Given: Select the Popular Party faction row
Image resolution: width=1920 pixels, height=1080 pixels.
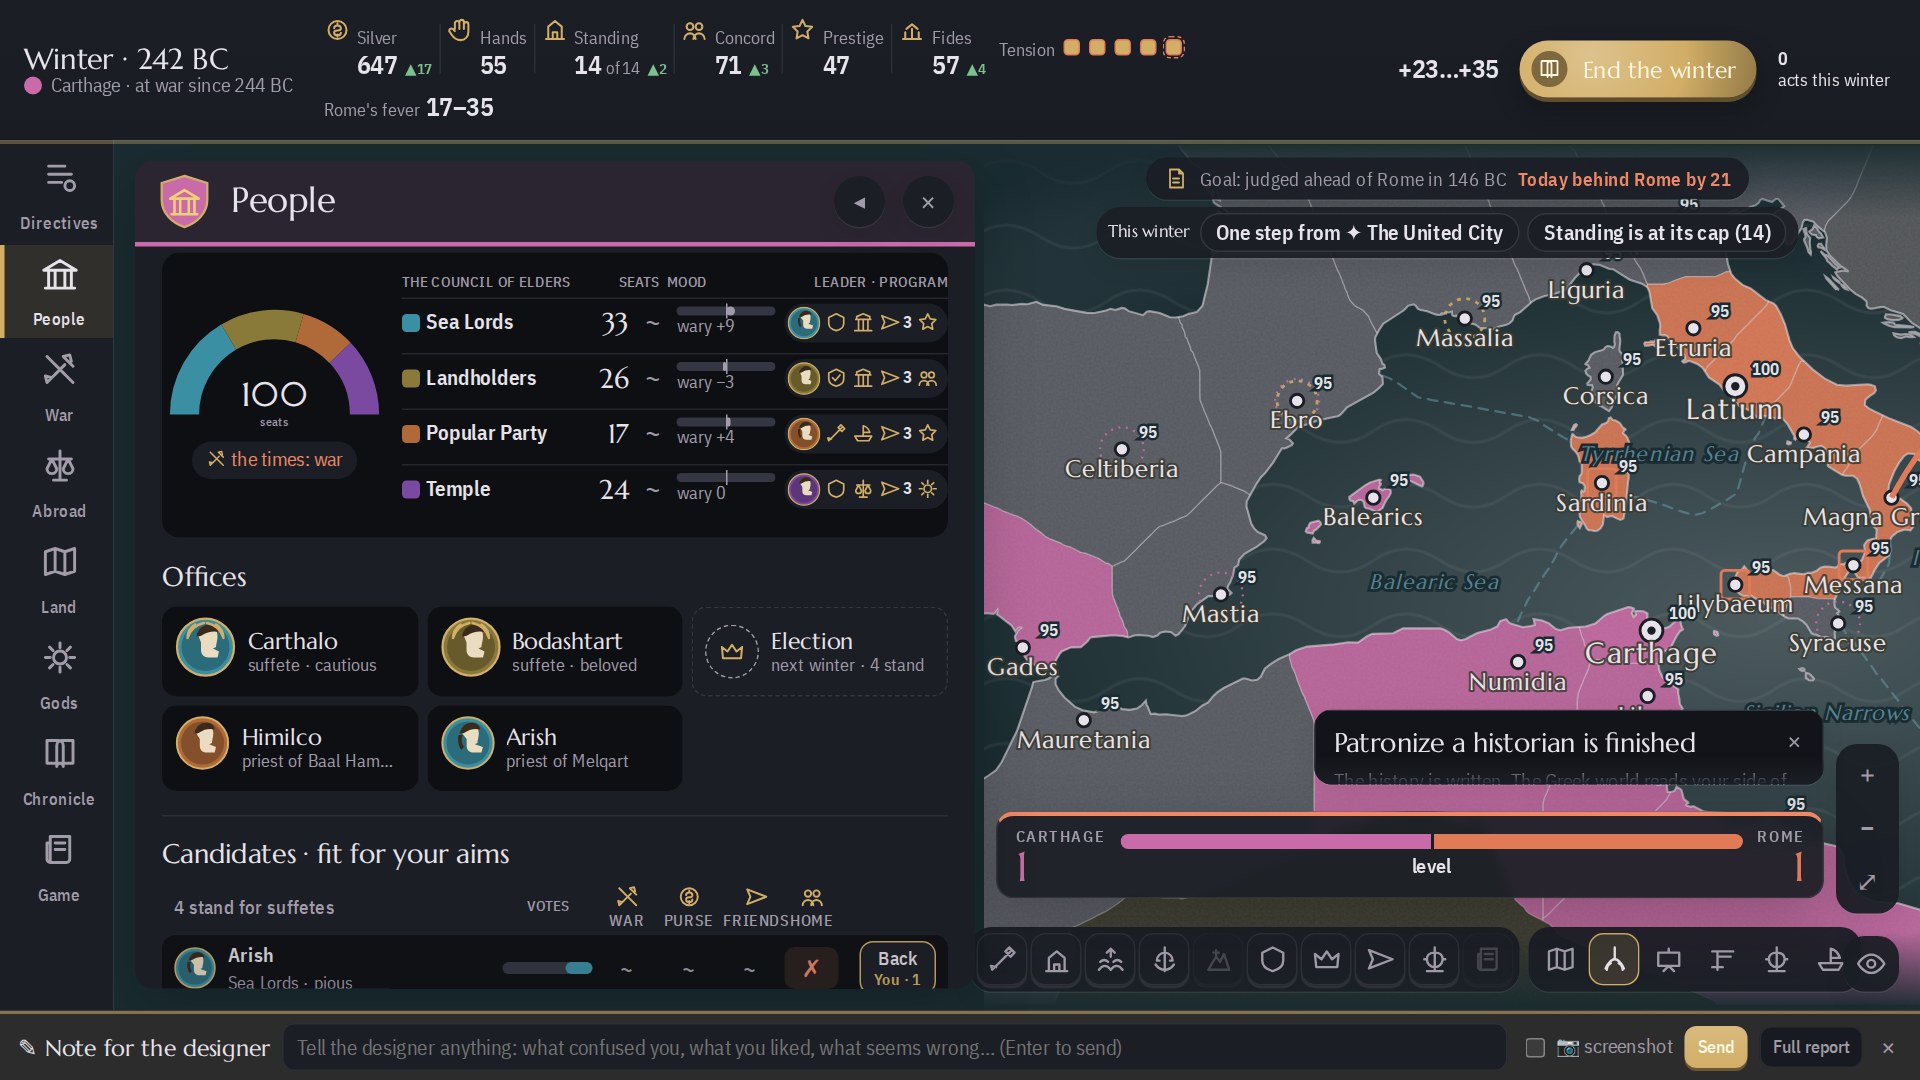Looking at the screenshot, I should pos(674,433).
